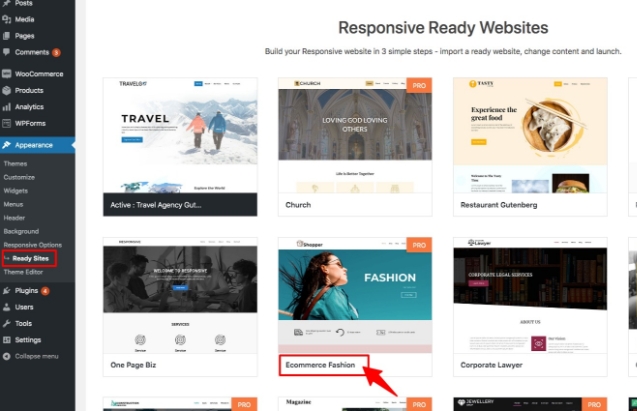Viewport: 637px width, 411px height.
Task: Open Ready Sites submenu item
Action: click(x=30, y=258)
